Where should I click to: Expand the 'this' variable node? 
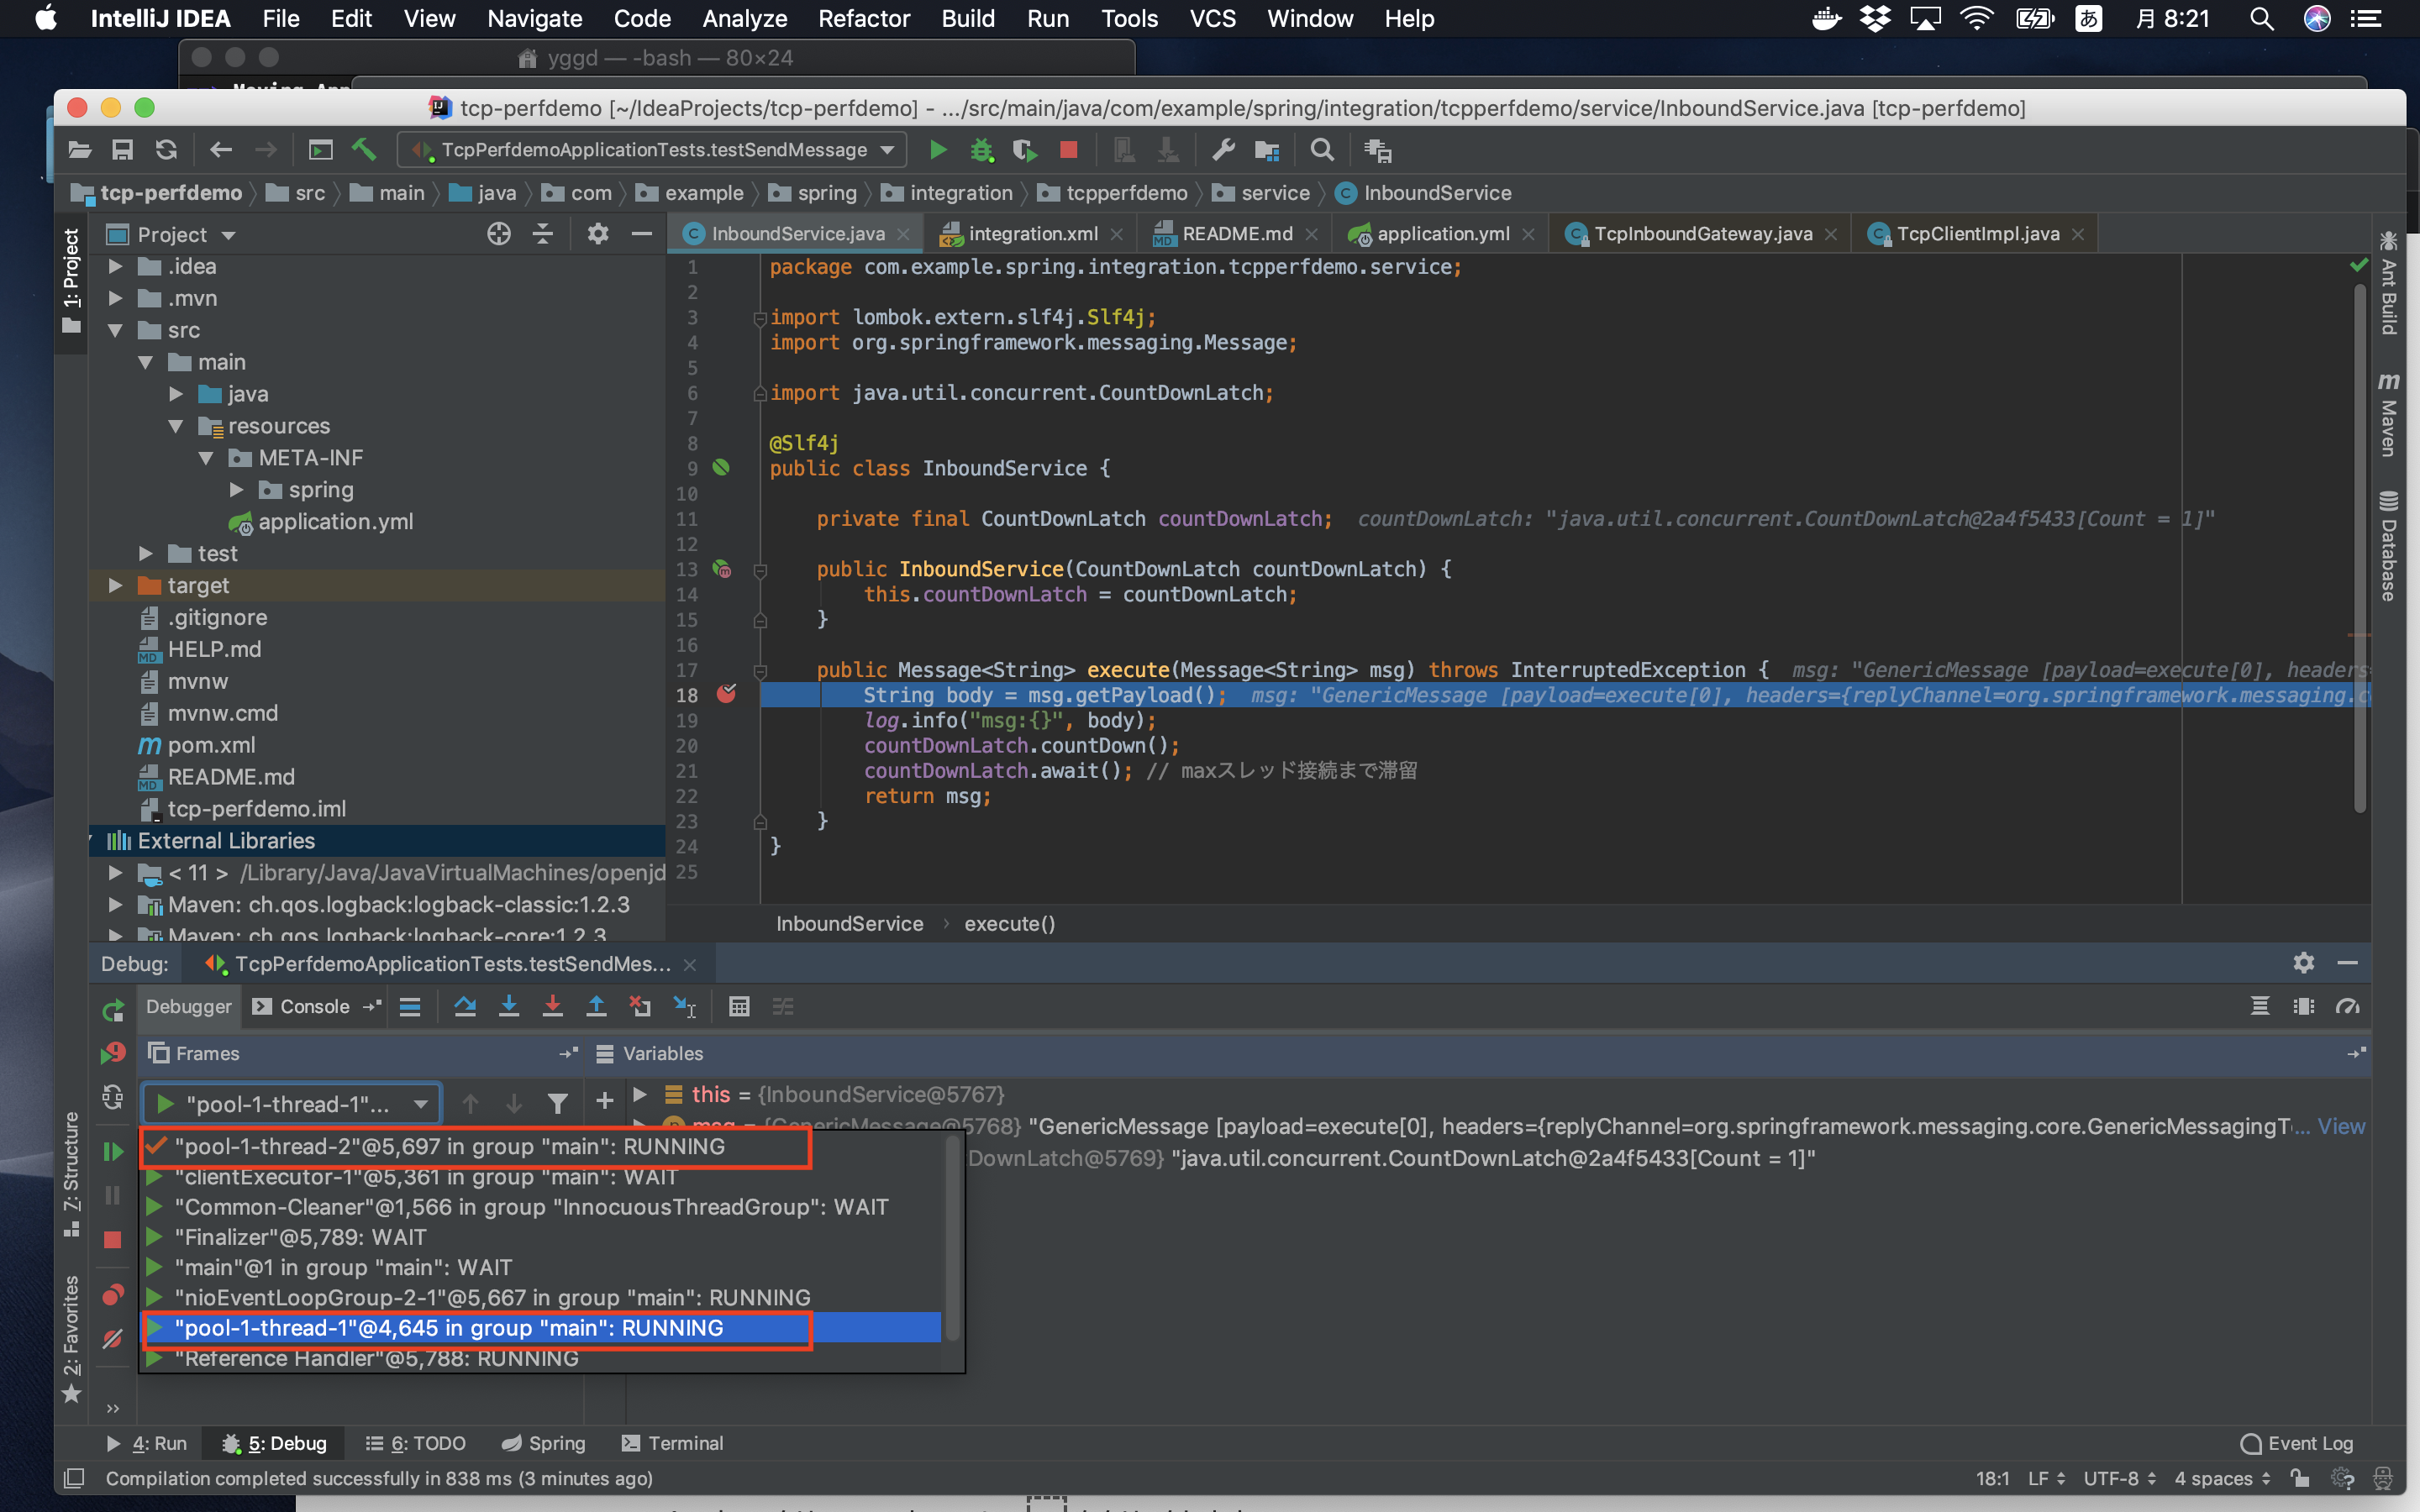click(640, 1094)
